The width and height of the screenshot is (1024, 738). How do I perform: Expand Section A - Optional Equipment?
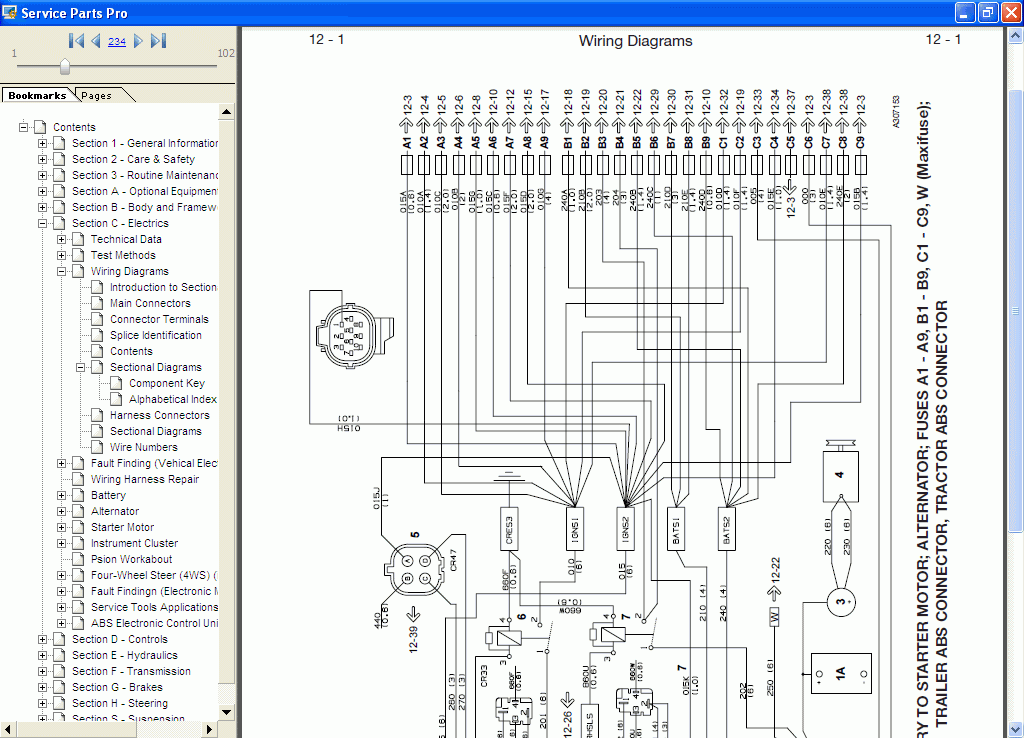tap(43, 191)
